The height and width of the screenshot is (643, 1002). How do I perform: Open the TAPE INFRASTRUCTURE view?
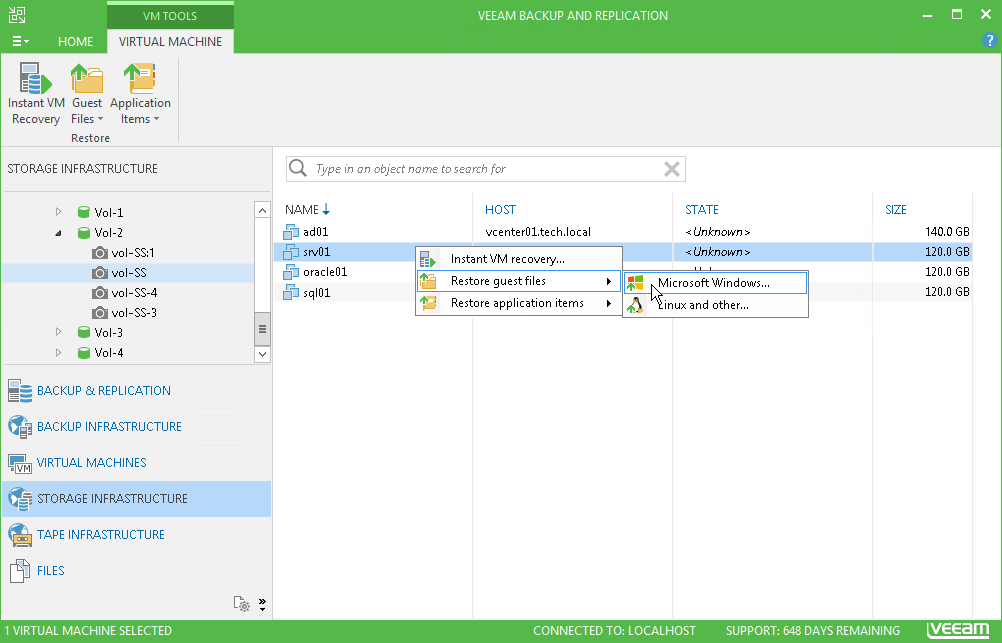[136, 534]
